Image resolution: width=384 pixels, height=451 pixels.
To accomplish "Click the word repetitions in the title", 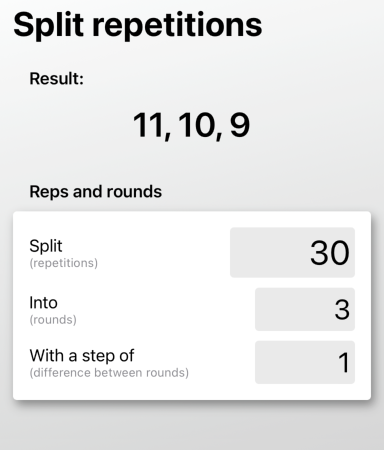I will tap(177, 25).
